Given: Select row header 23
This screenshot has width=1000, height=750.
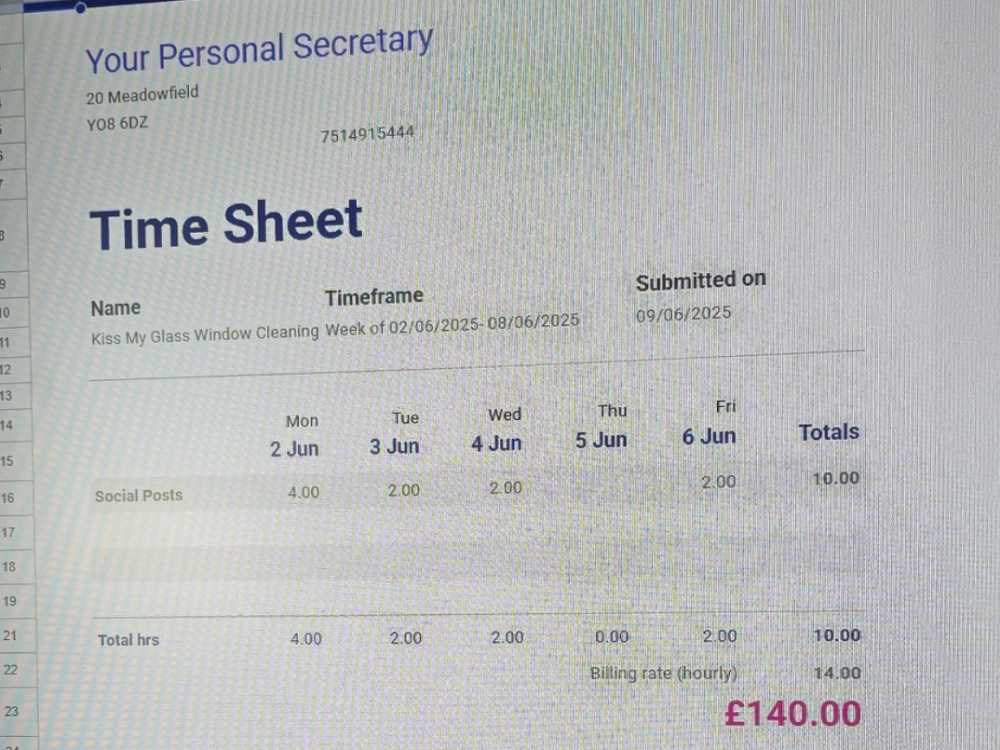Looking at the screenshot, I should click(x=11, y=711).
